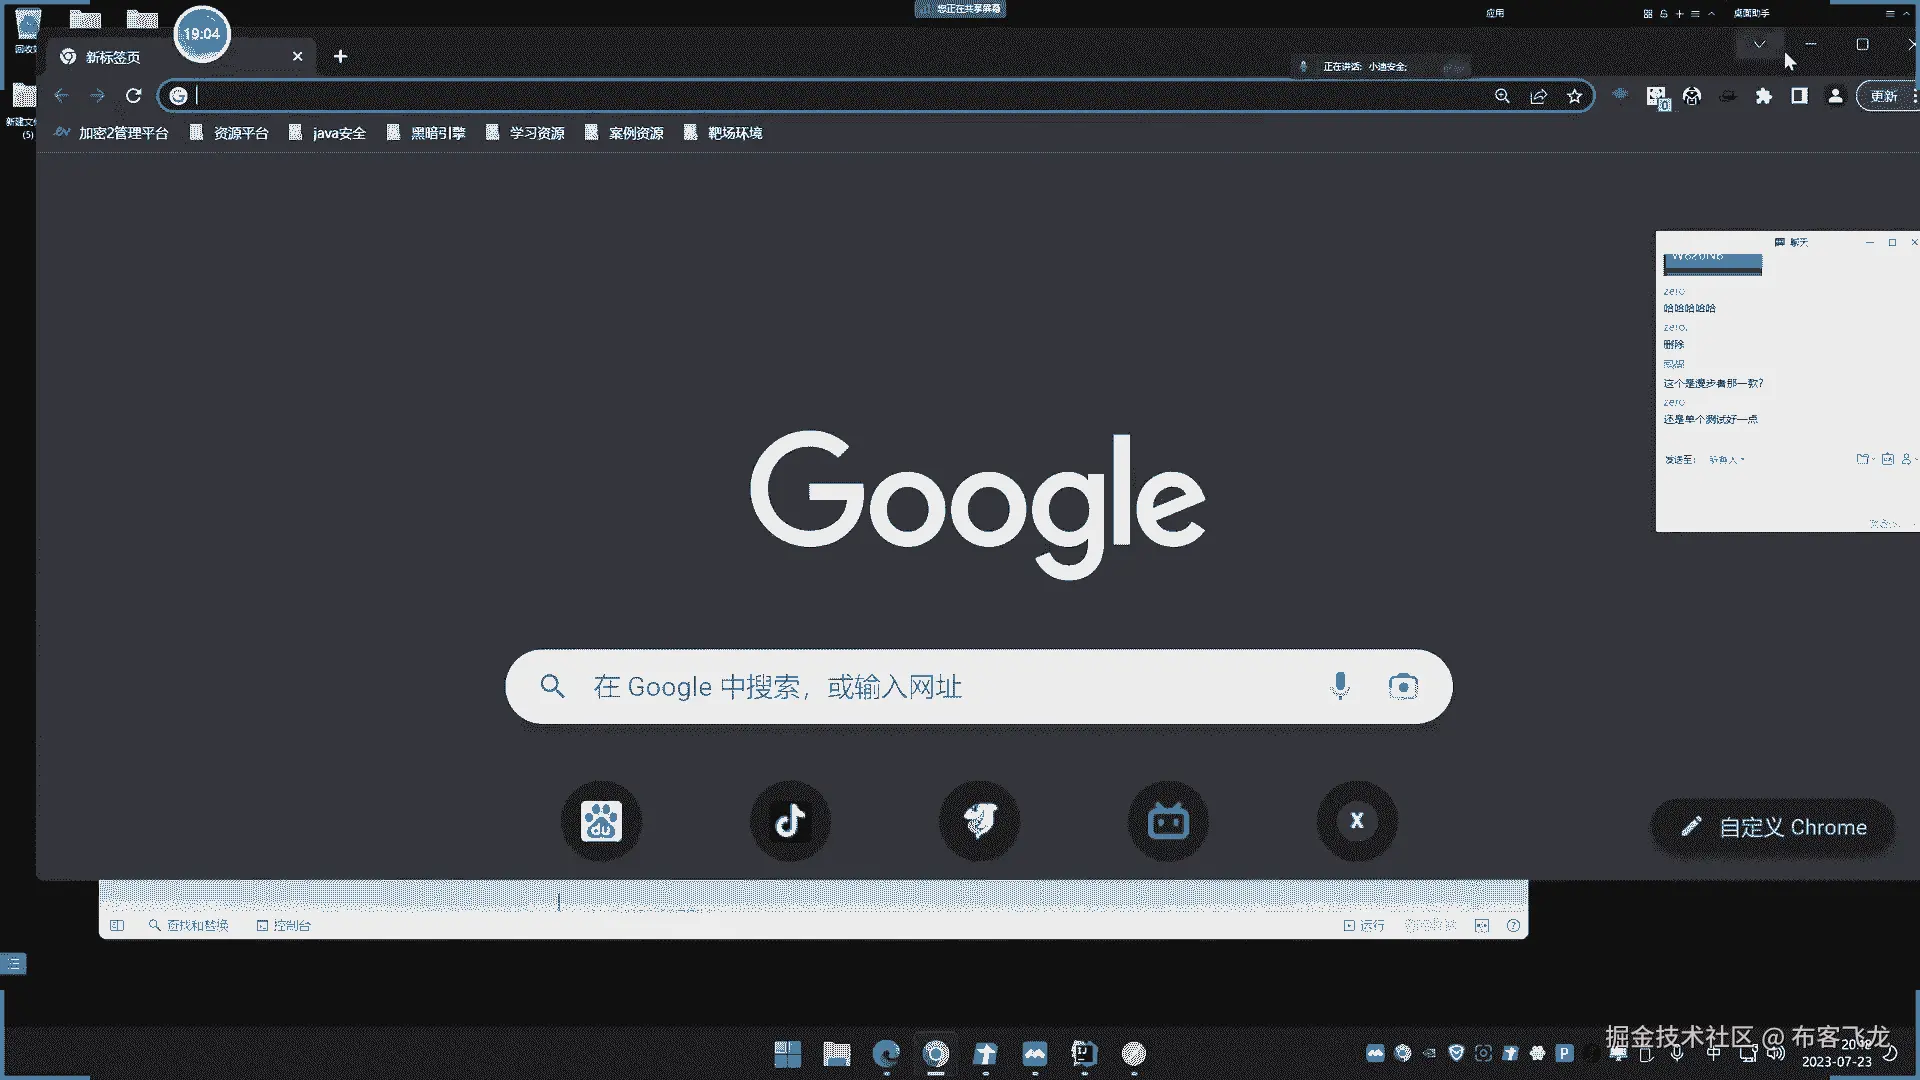Bookmark this tab with star icon

pos(1575,96)
